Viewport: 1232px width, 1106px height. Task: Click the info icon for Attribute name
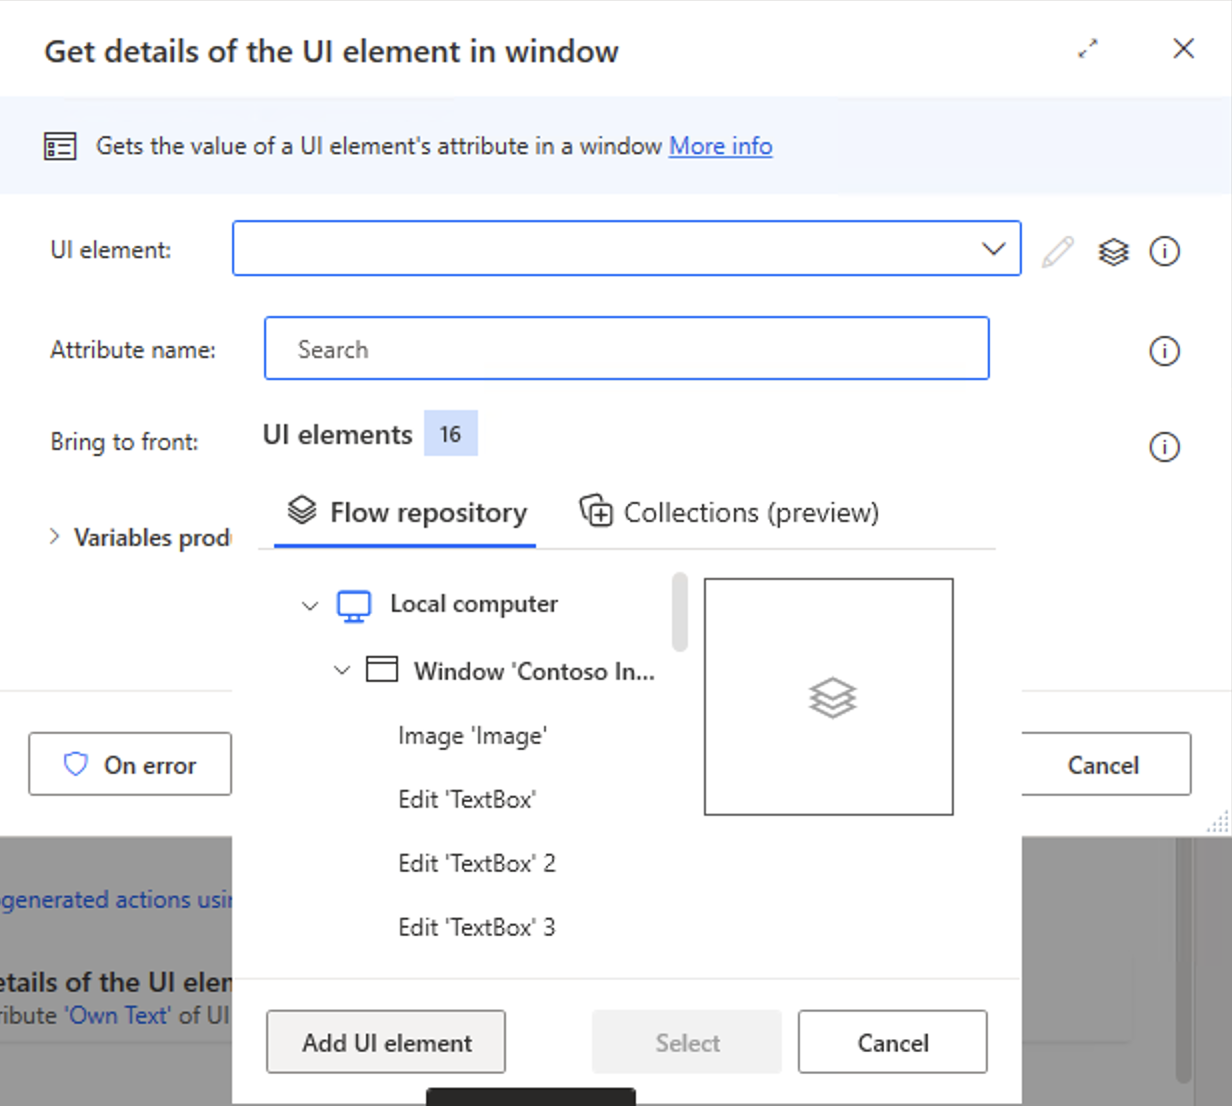point(1164,351)
